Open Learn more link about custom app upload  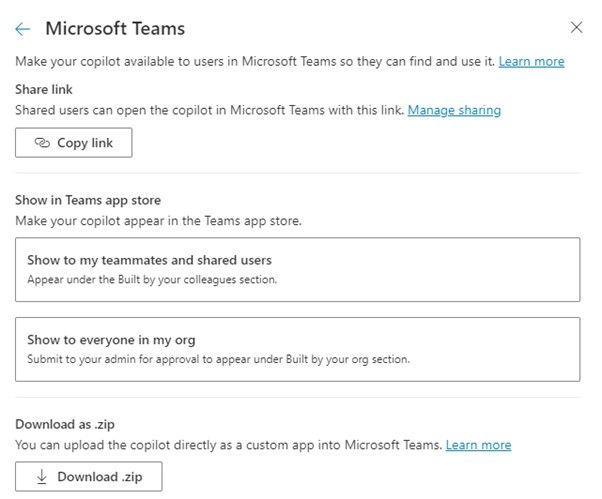pos(478,444)
